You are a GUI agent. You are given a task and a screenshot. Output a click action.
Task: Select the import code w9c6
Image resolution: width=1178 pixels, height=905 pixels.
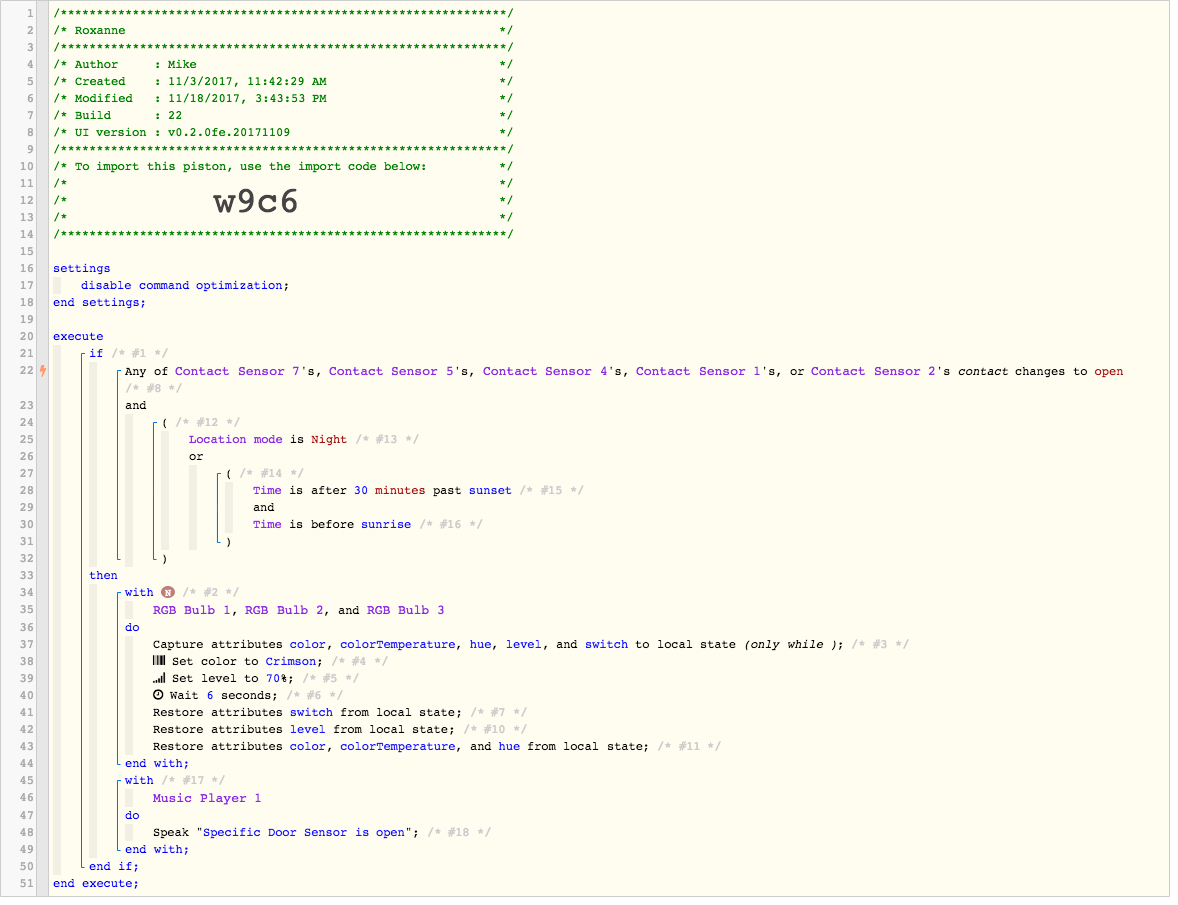coord(255,201)
